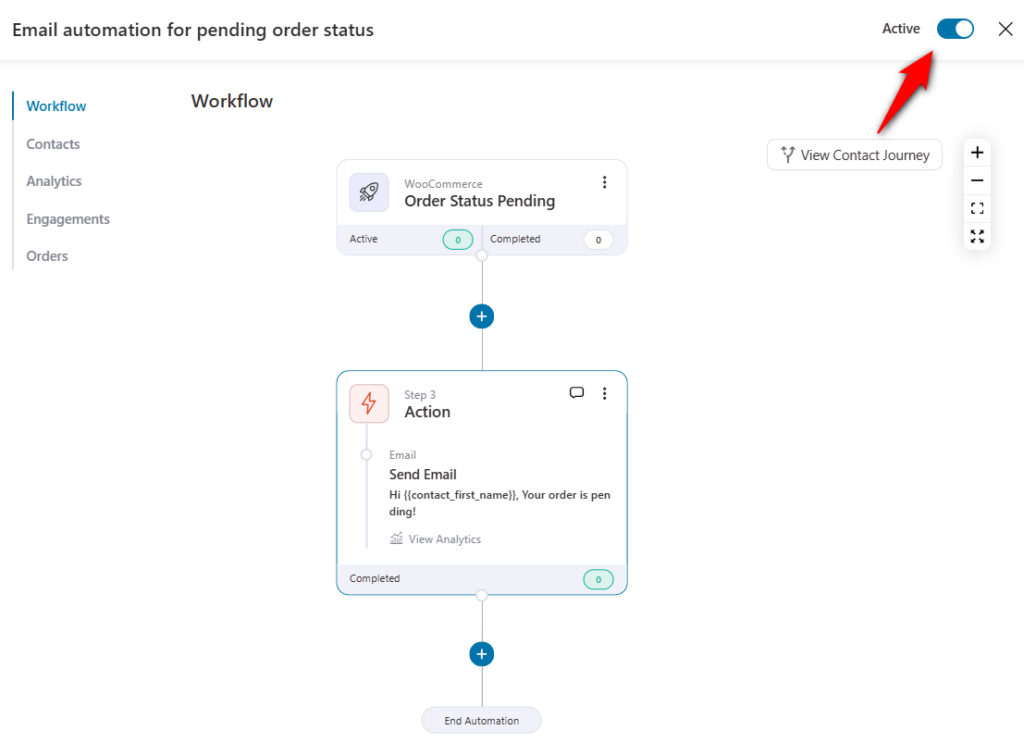
Task: Zoom out using the minus icon
Action: click(977, 181)
